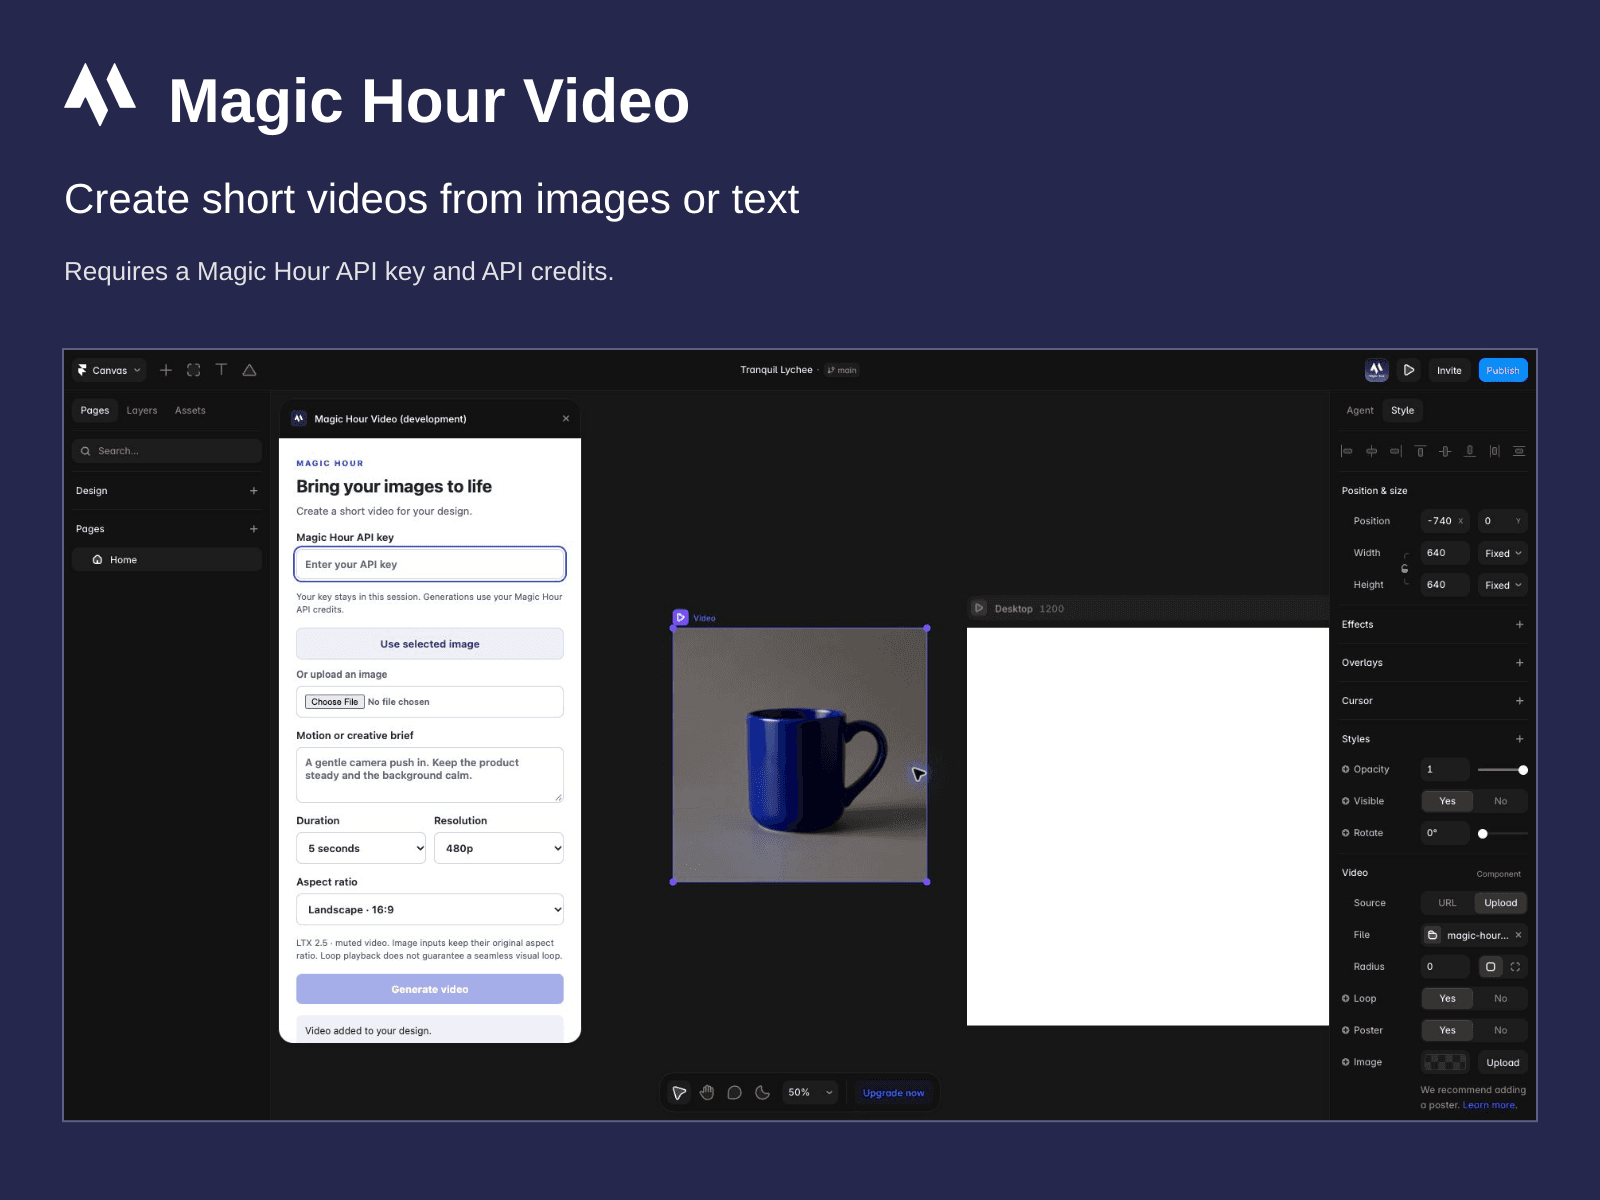Select the Text tool icon
The width and height of the screenshot is (1600, 1200).
(x=221, y=370)
